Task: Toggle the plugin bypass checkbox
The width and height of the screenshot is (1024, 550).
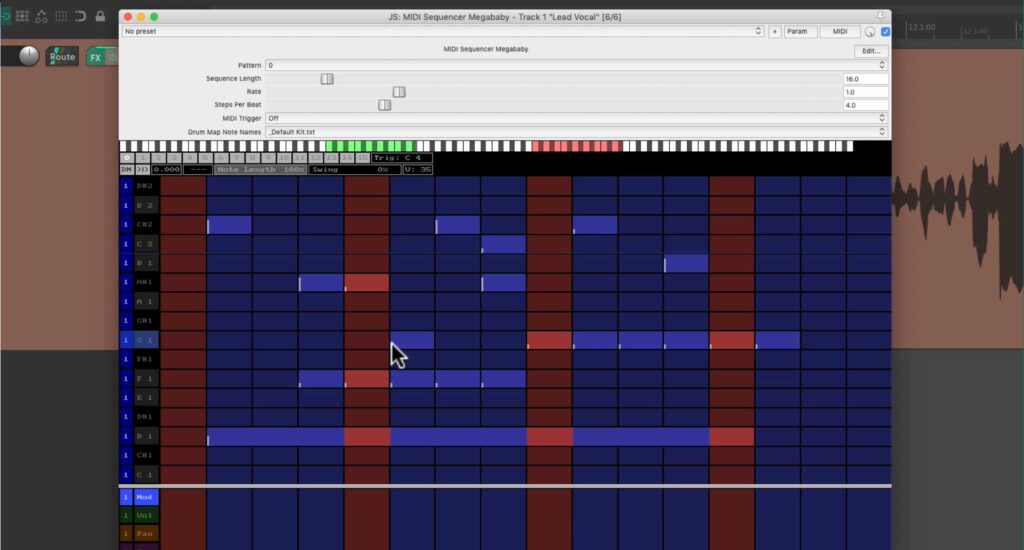Action: tap(886, 31)
